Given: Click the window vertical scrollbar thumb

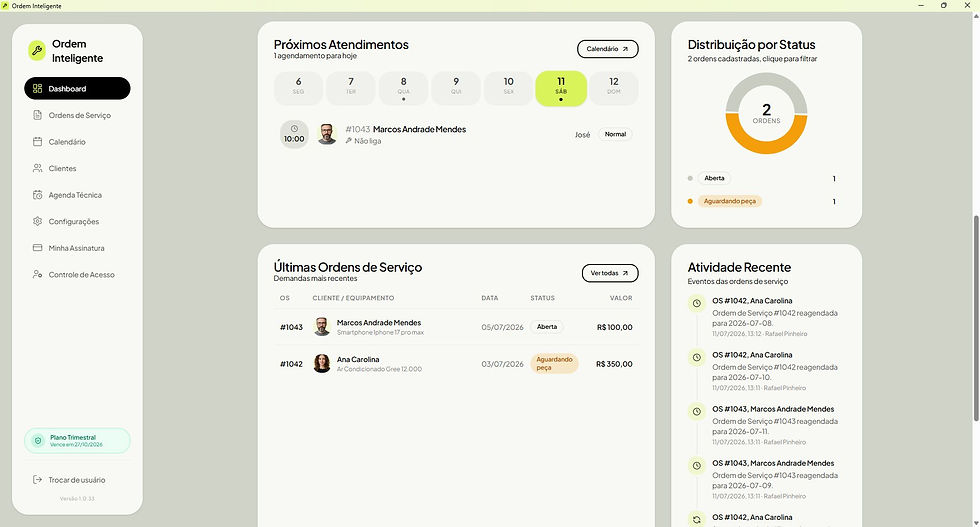Looking at the screenshot, I should tap(976, 318).
